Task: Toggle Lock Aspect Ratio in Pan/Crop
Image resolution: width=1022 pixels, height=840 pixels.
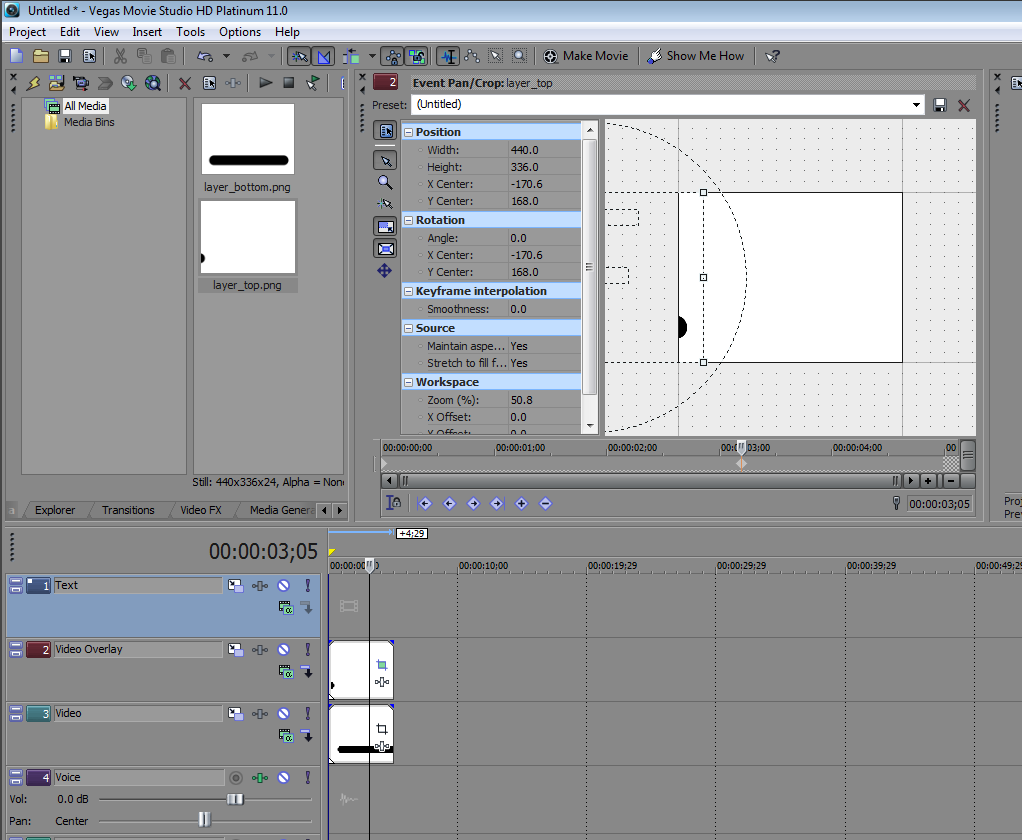Action: tap(385, 227)
